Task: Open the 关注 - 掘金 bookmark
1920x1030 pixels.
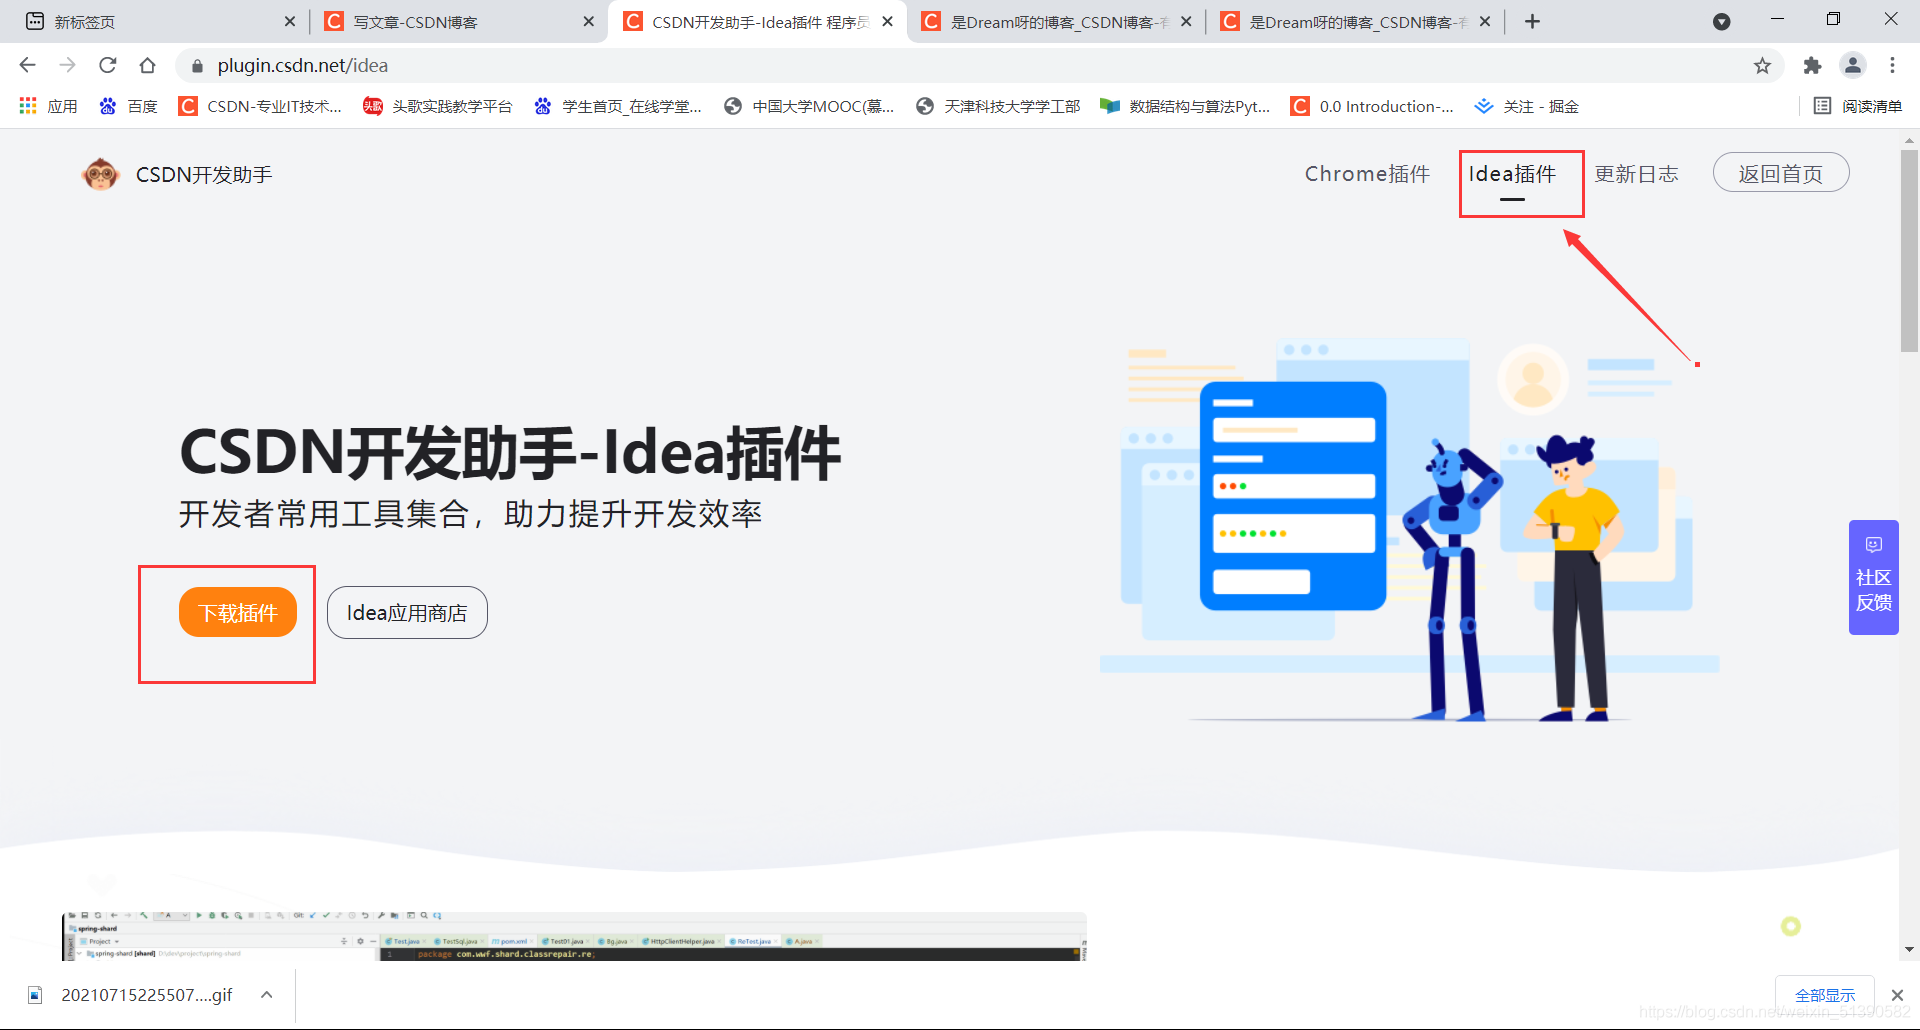Action: click(x=1527, y=106)
